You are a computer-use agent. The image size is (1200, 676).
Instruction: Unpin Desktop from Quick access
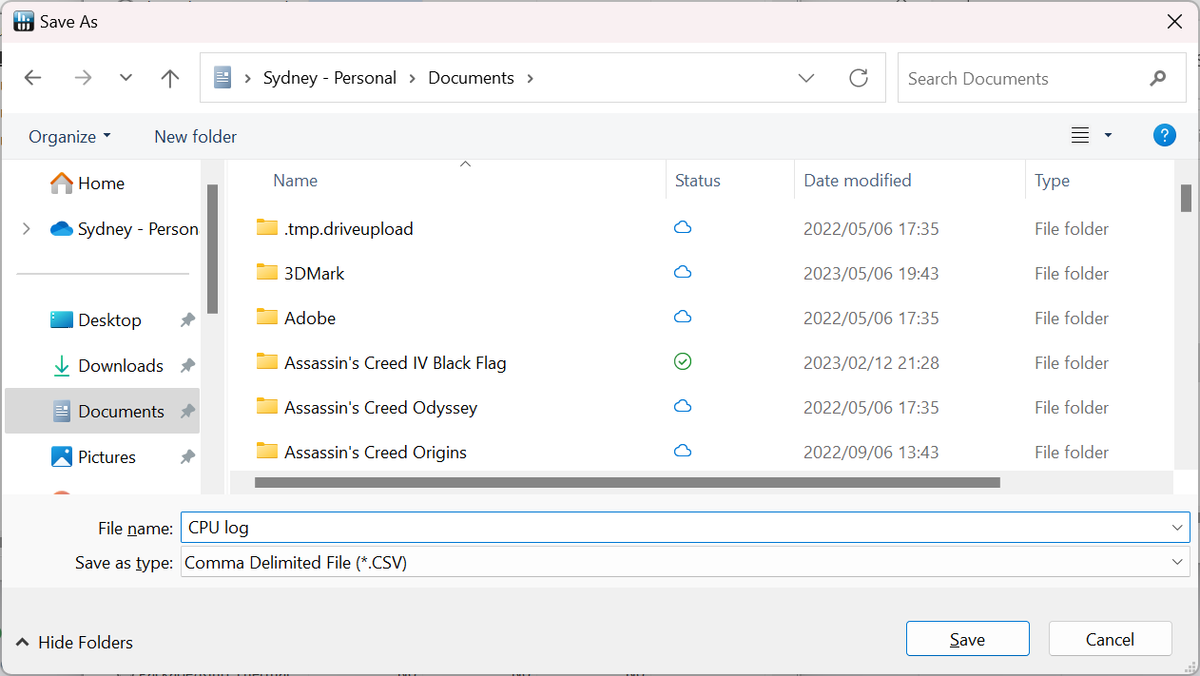pos(187,320)
